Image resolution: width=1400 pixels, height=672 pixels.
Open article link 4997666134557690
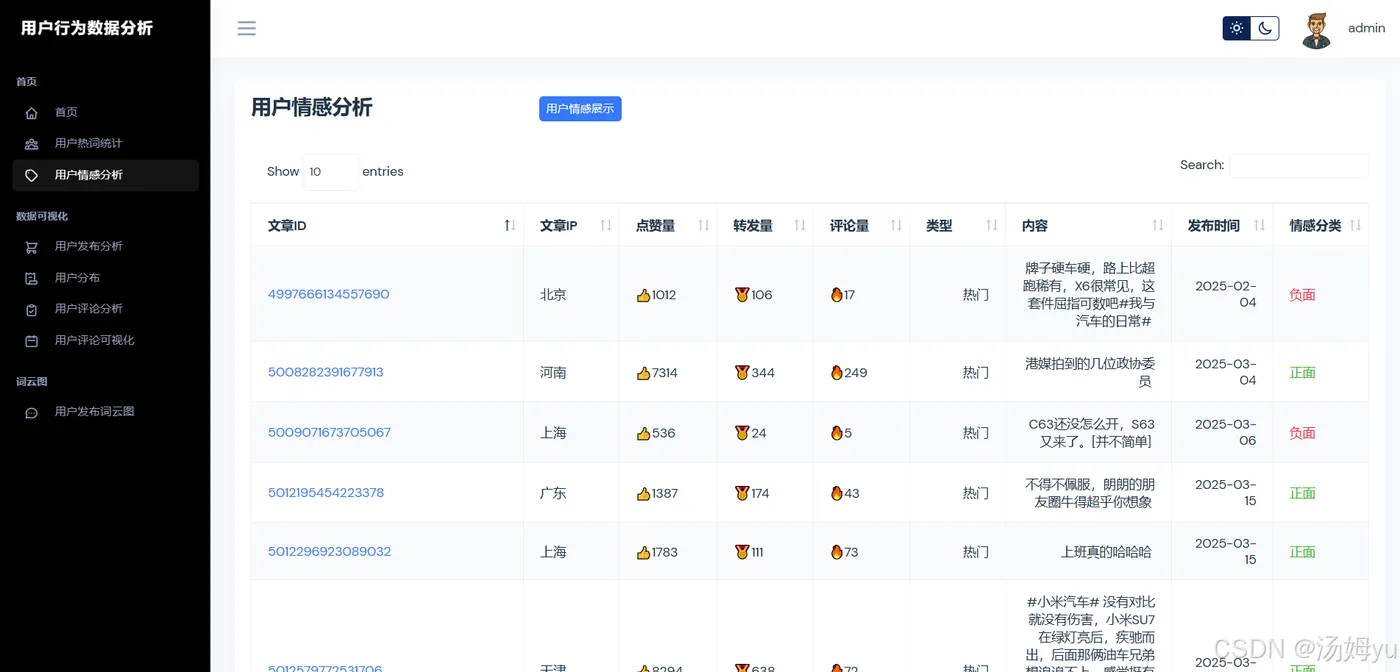(x=328, y=294)
